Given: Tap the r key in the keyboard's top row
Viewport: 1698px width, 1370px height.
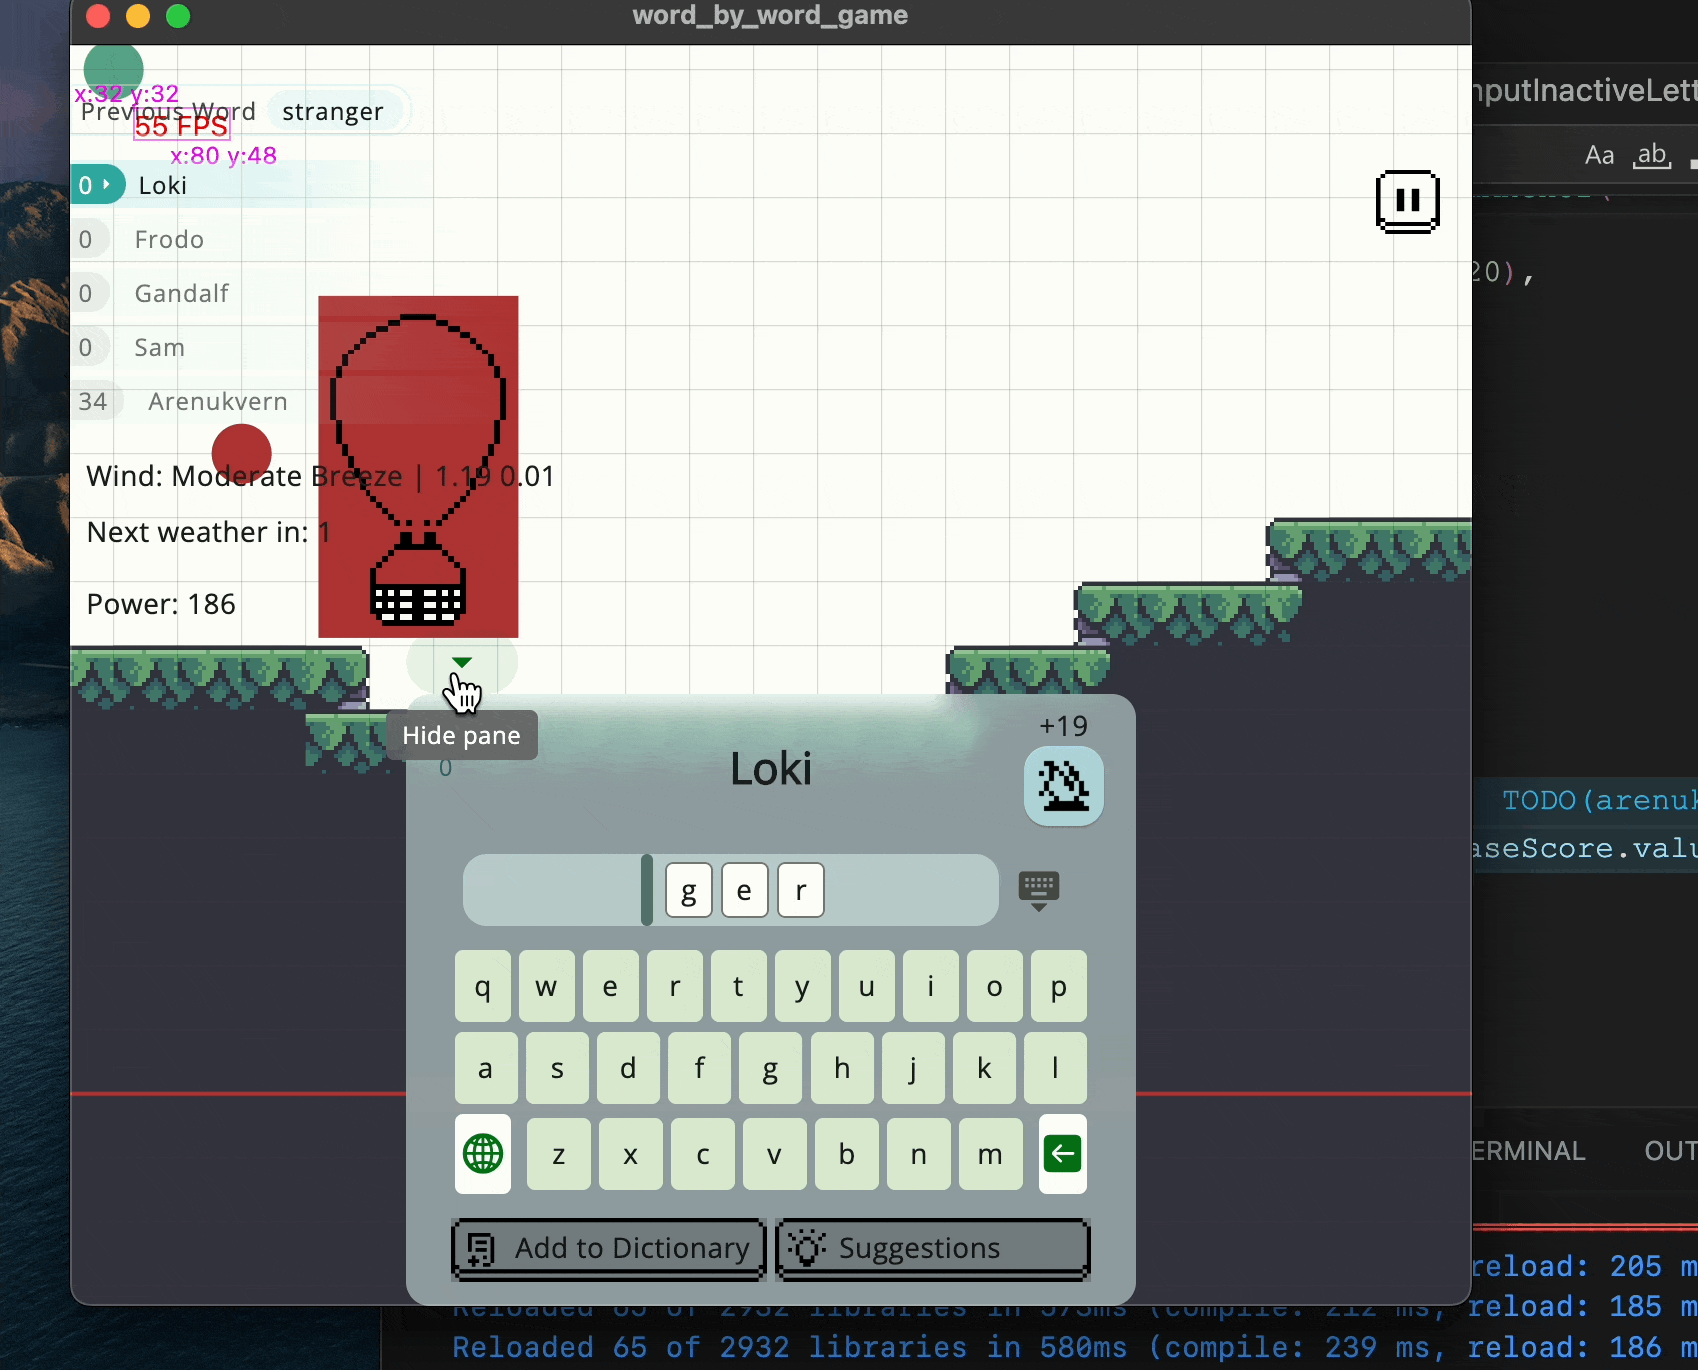Looking at the screenshot, I should [x=674, y=986].
